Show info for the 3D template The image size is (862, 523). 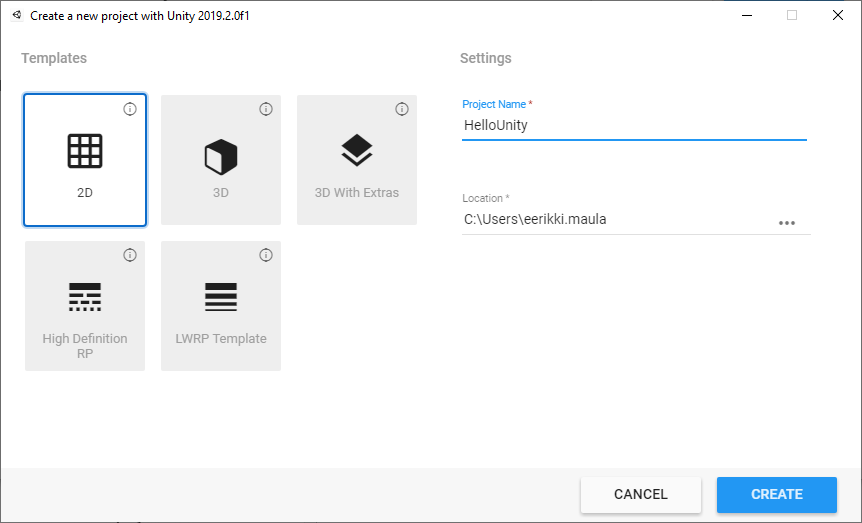click(x=266, y=109)
